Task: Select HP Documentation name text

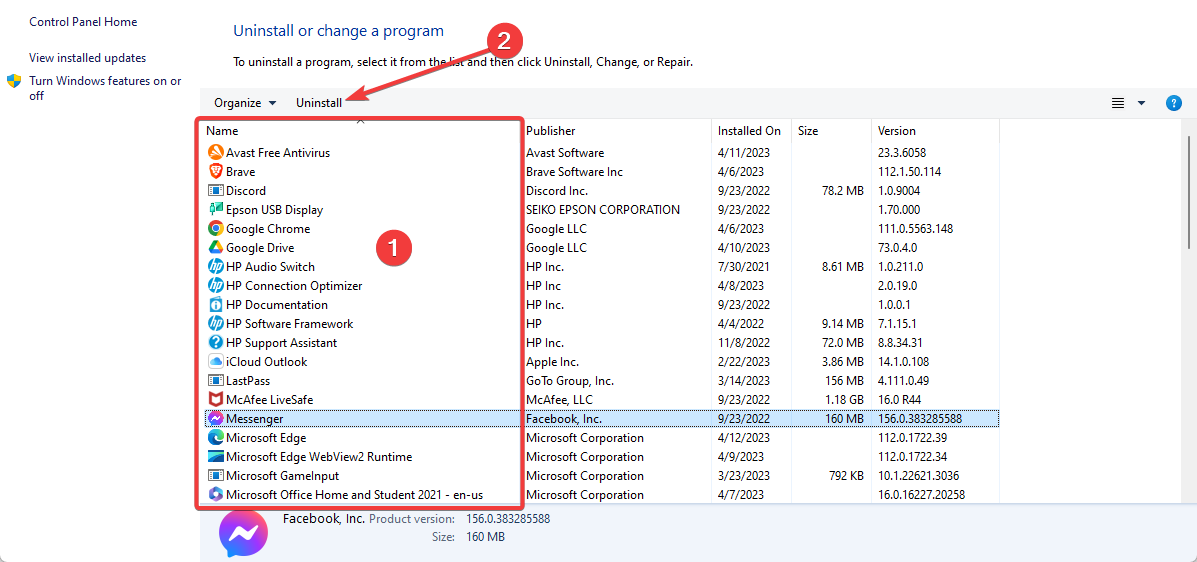Action: (x=277, y=305)
